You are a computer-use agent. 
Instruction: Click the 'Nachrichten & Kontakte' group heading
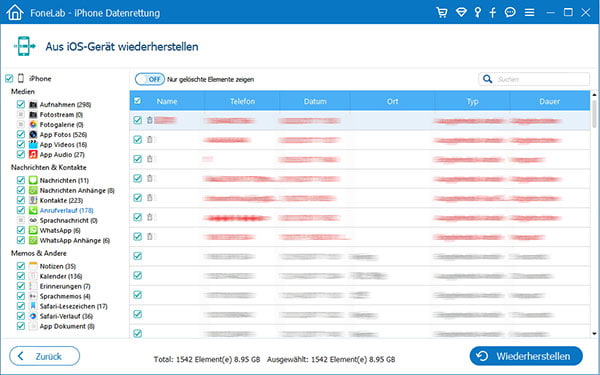click(x=49, y=167)
